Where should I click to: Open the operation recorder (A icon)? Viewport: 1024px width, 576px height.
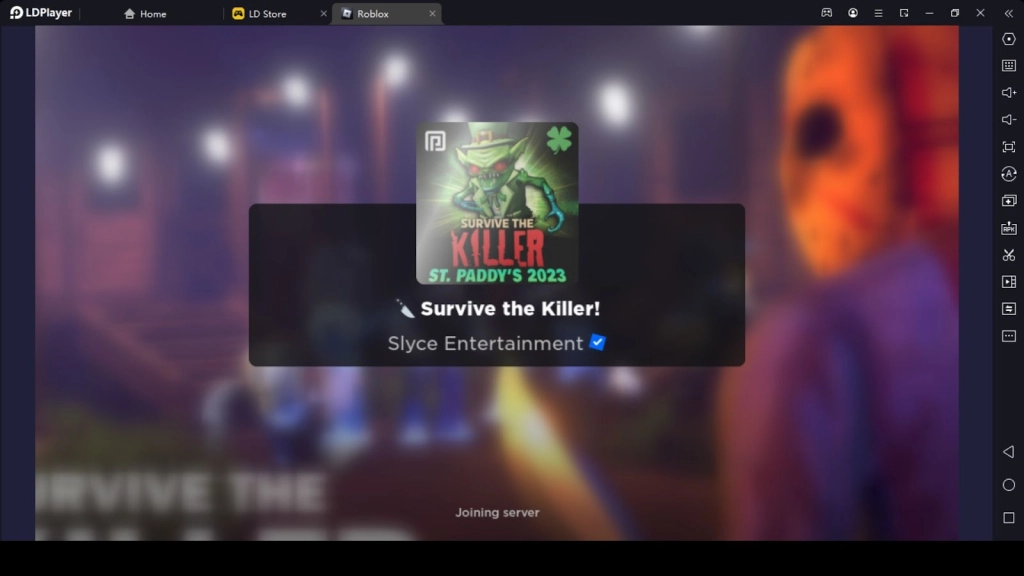coord(1008,174)
